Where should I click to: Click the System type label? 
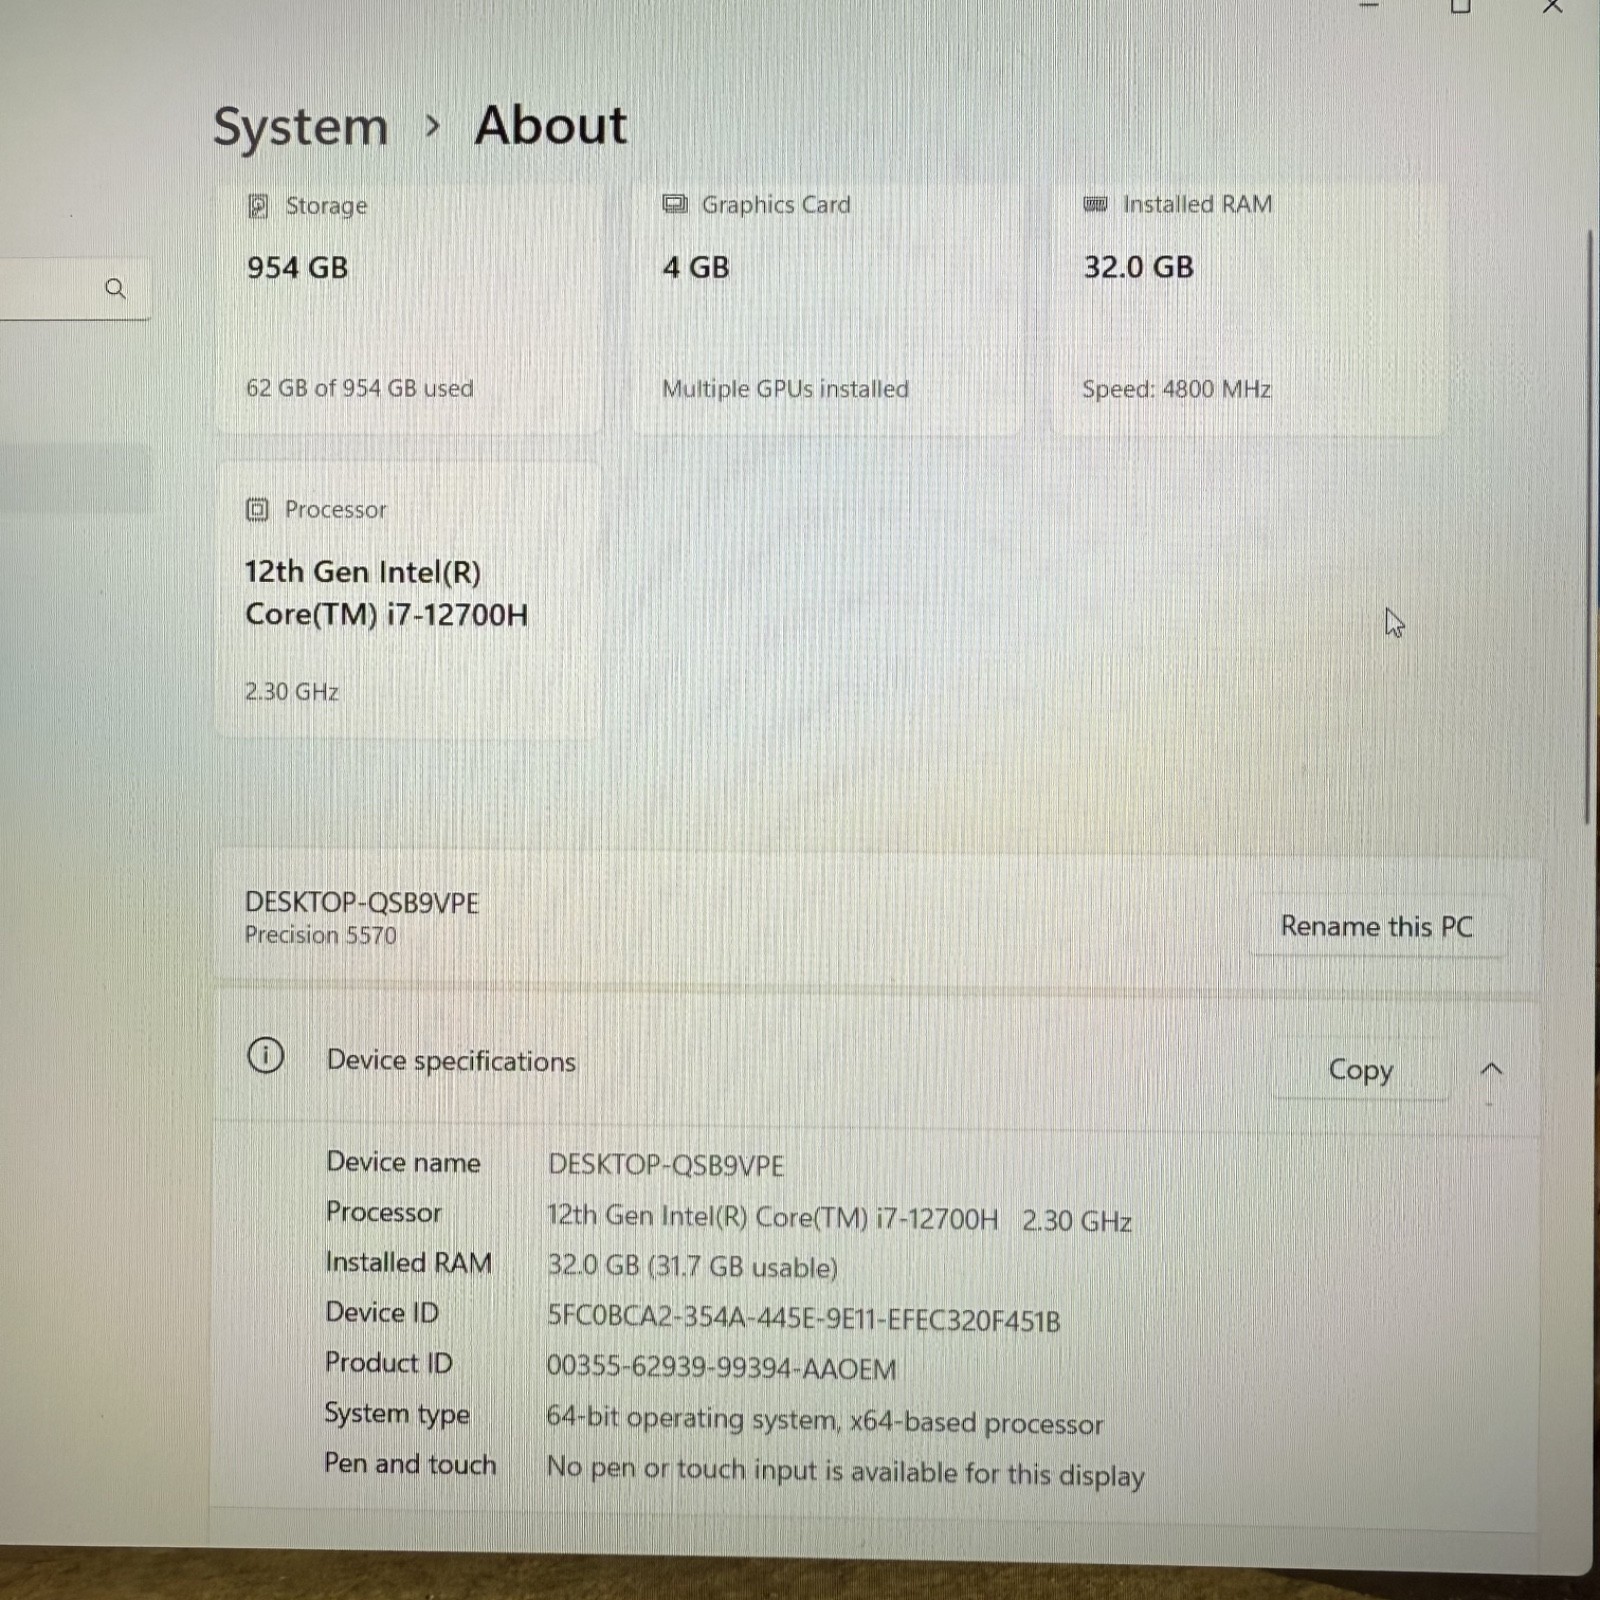tap(397, 1414)
